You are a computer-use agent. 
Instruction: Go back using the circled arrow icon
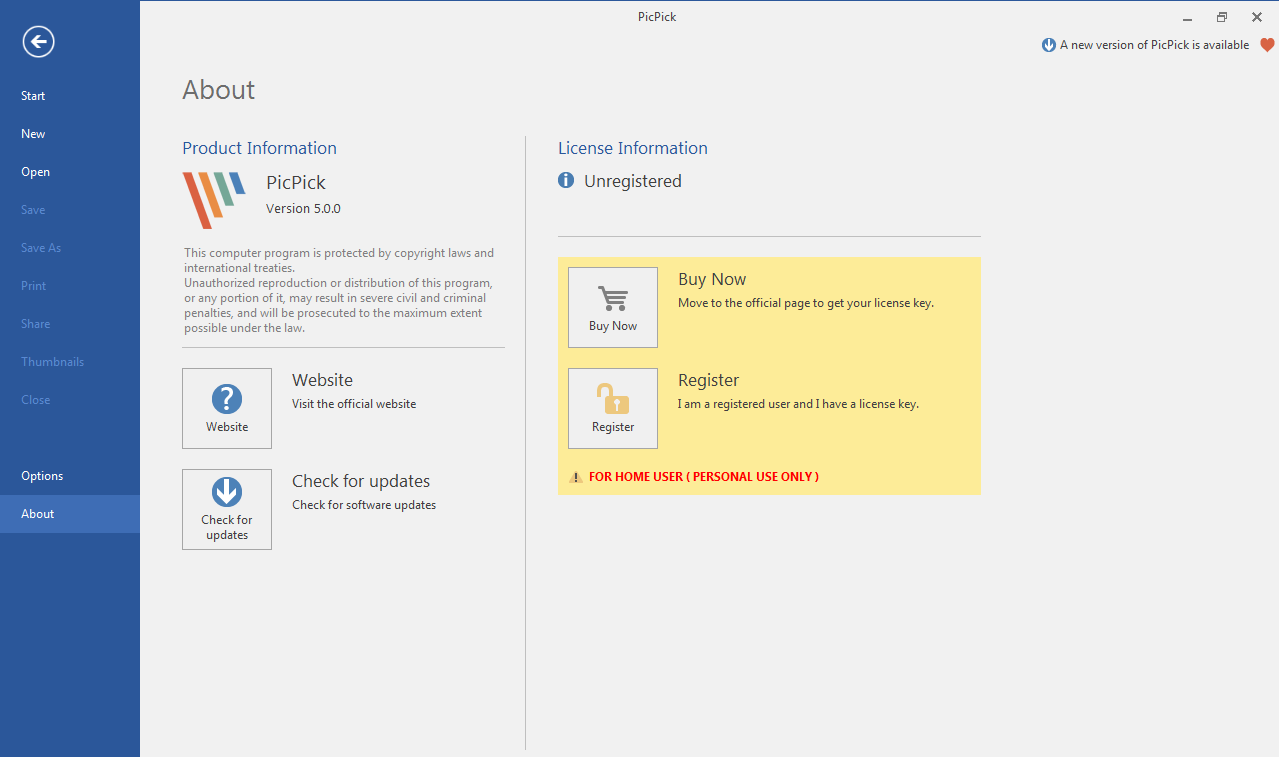[38, 41]
